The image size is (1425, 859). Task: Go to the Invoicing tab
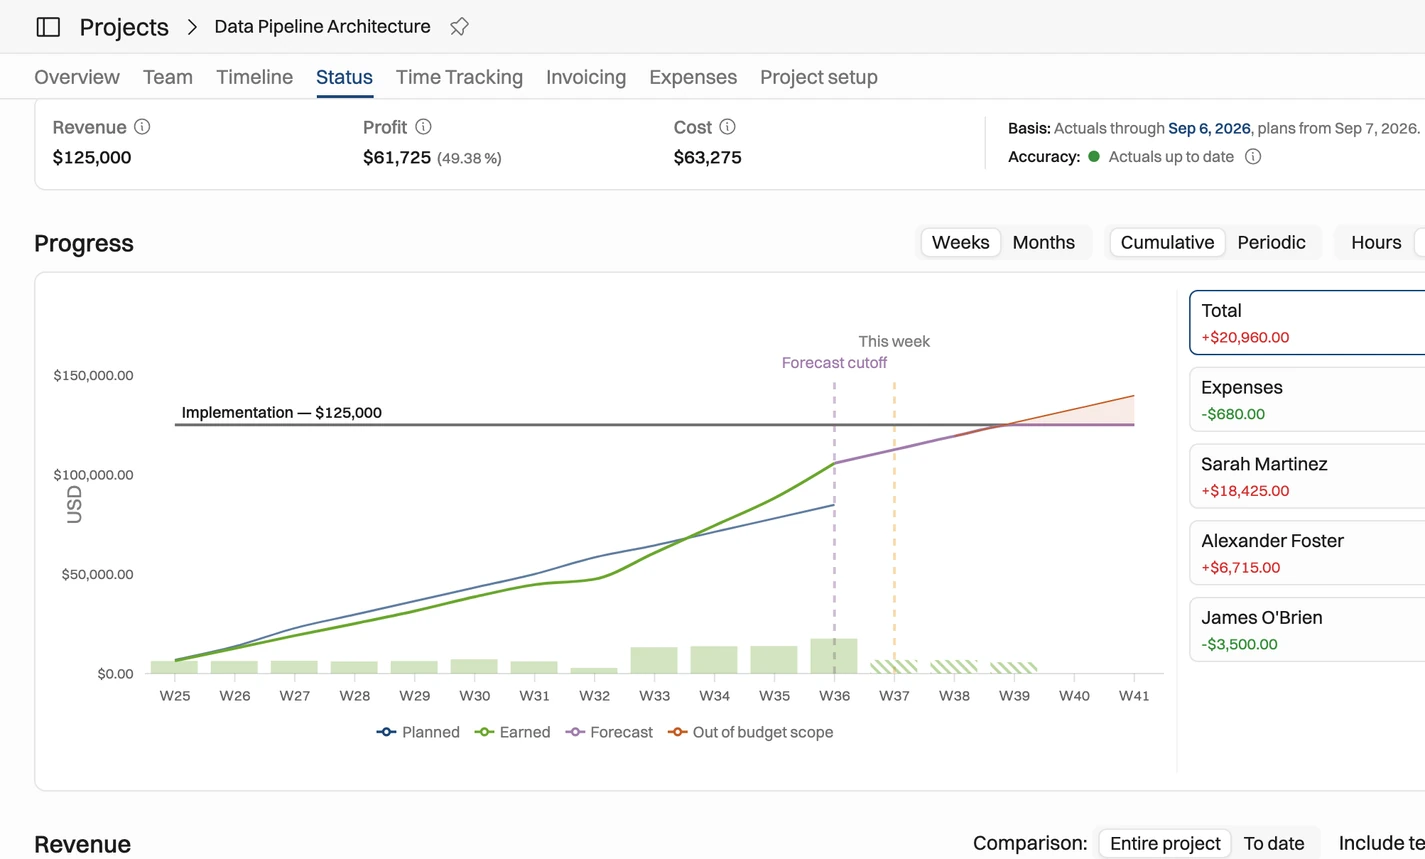pyautogui.click(x=586, y=77)
